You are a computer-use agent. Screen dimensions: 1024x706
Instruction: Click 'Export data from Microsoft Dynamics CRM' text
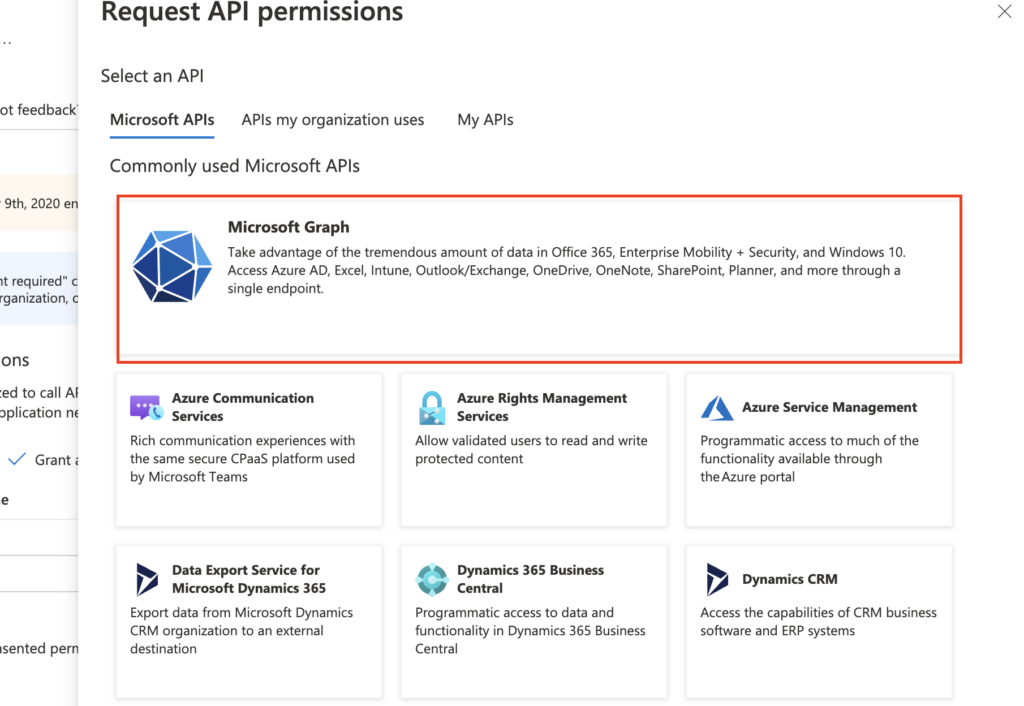(x=241, y=630)
